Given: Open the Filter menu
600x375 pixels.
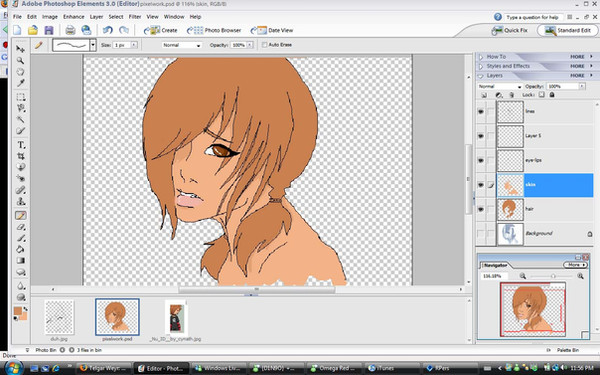Looking at the screenshot, I should 135,17.
